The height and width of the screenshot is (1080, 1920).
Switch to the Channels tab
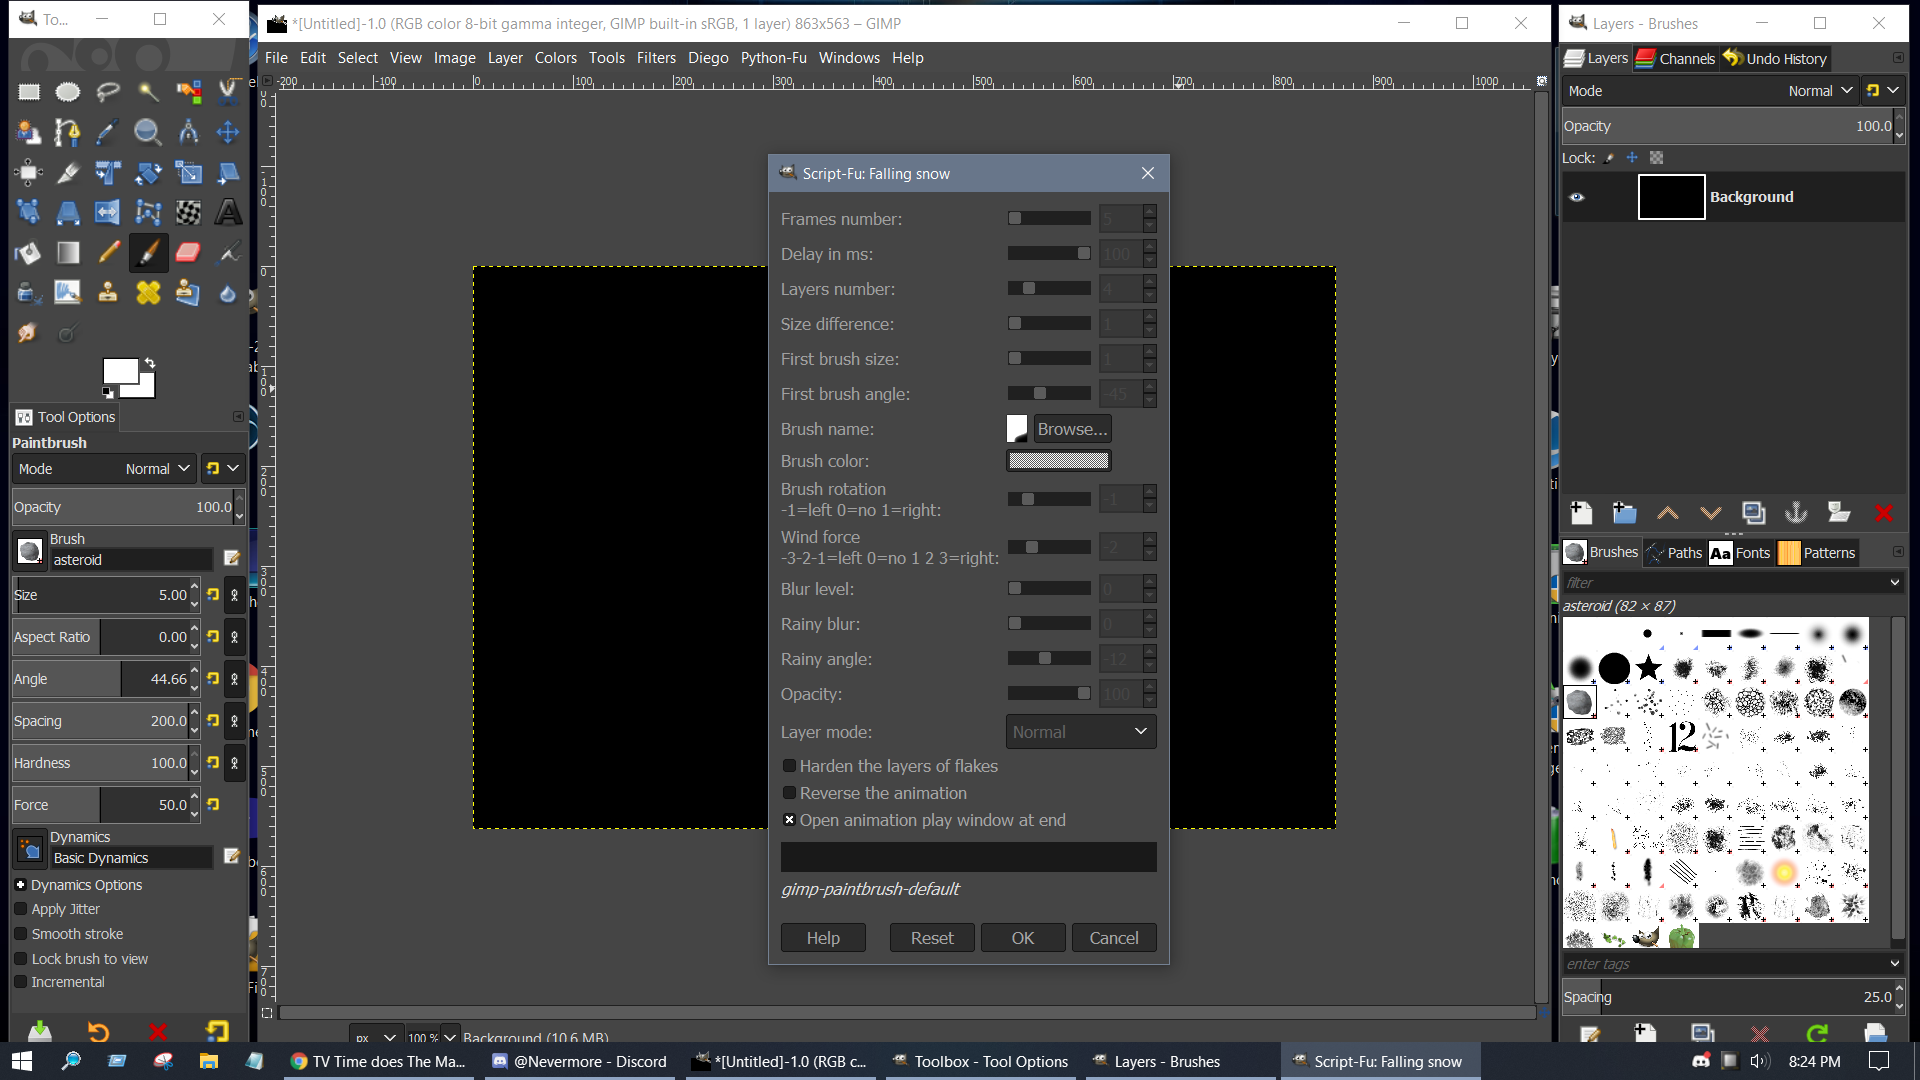pos(1676,58)
